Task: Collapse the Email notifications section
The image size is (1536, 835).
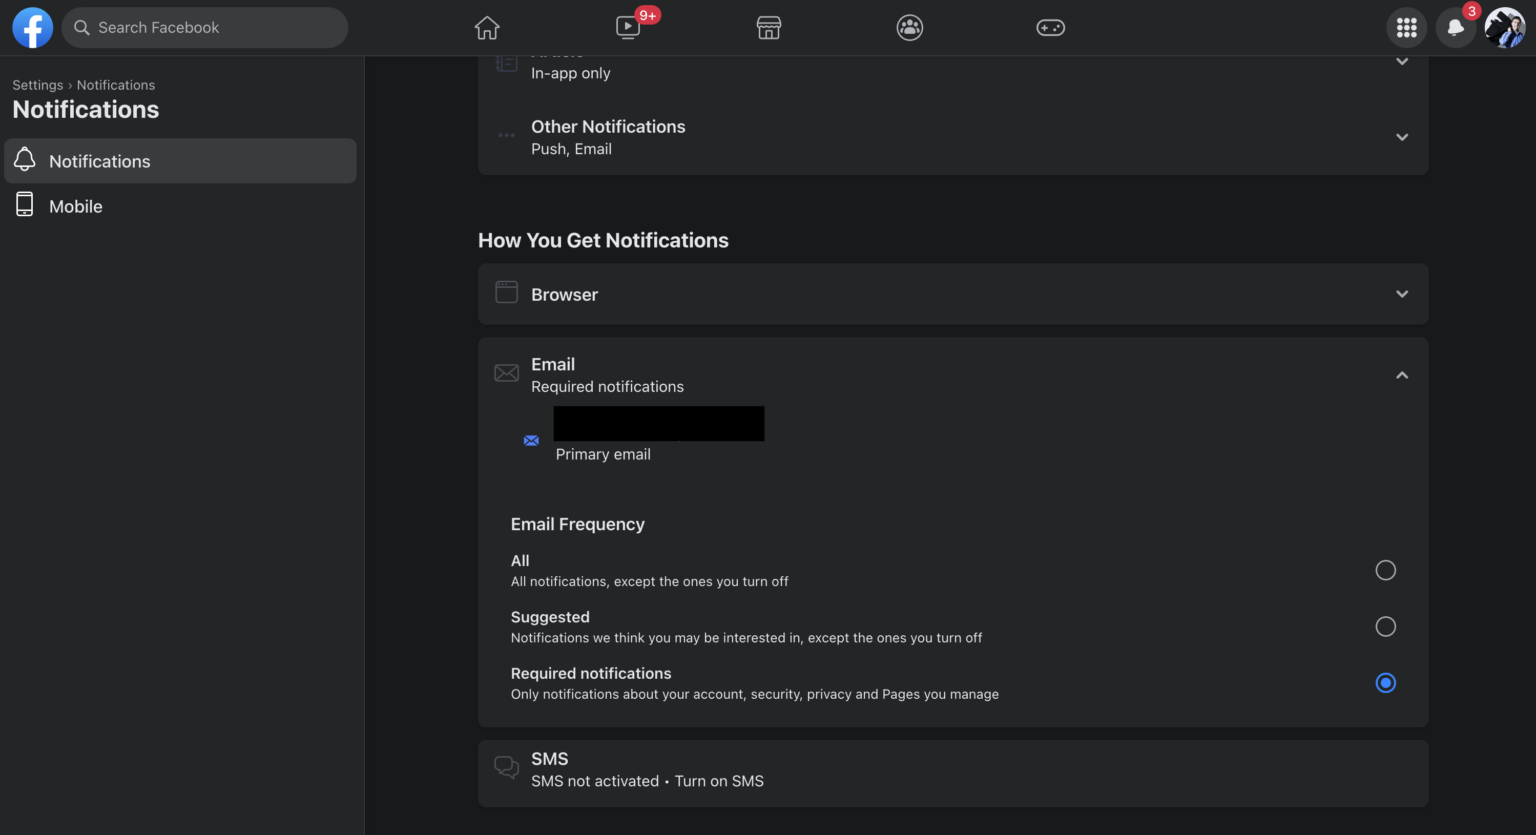Action: coord(1402,374)
